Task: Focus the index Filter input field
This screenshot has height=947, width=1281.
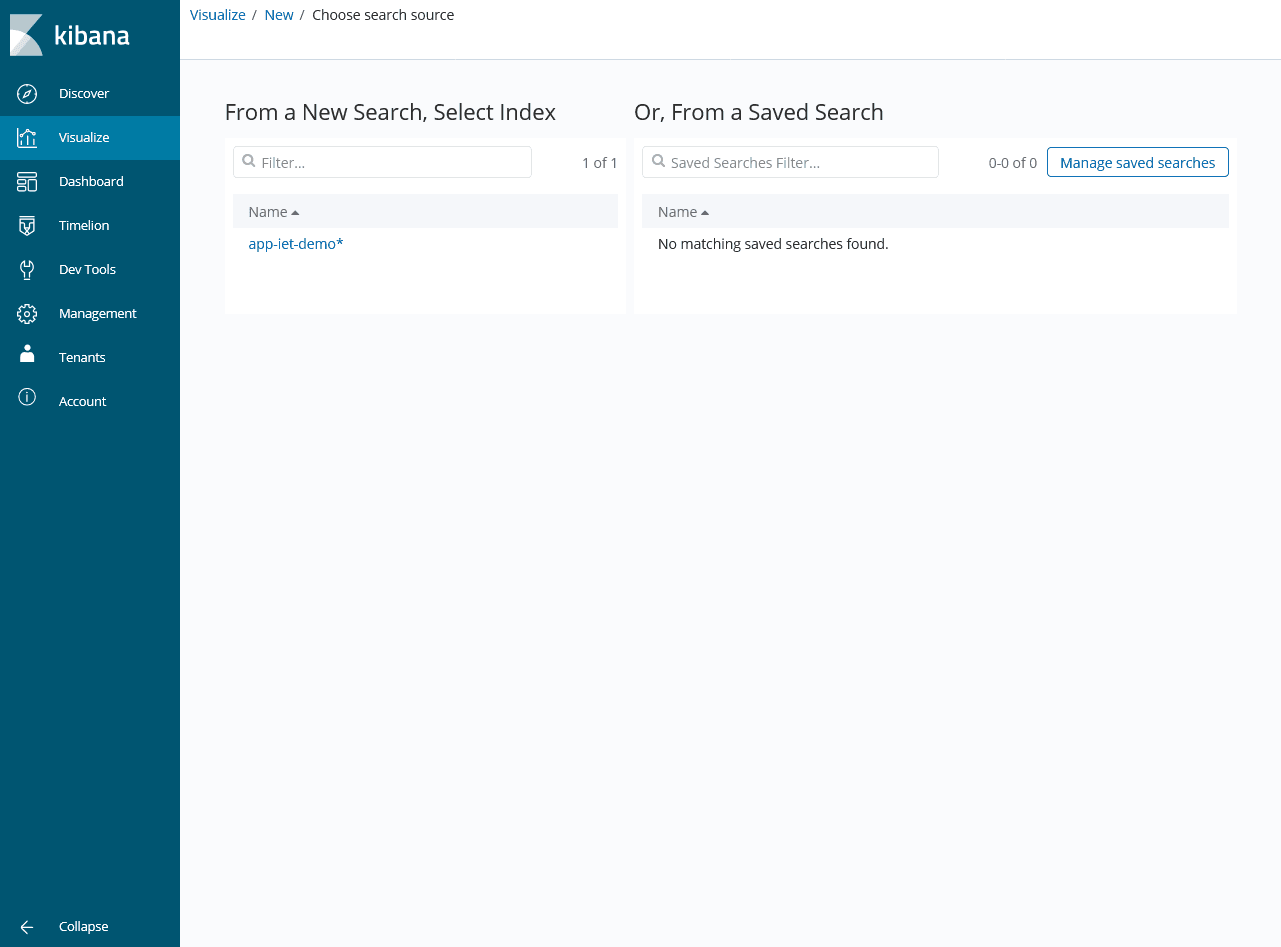Action: pos(392,163)
